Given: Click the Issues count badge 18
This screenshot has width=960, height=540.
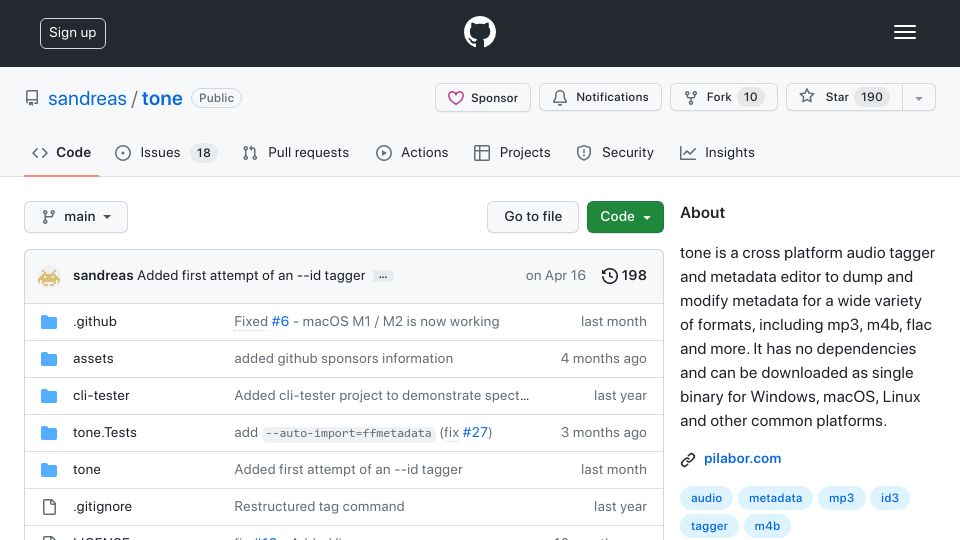Looking at the screenshot, I should (204, 153).
